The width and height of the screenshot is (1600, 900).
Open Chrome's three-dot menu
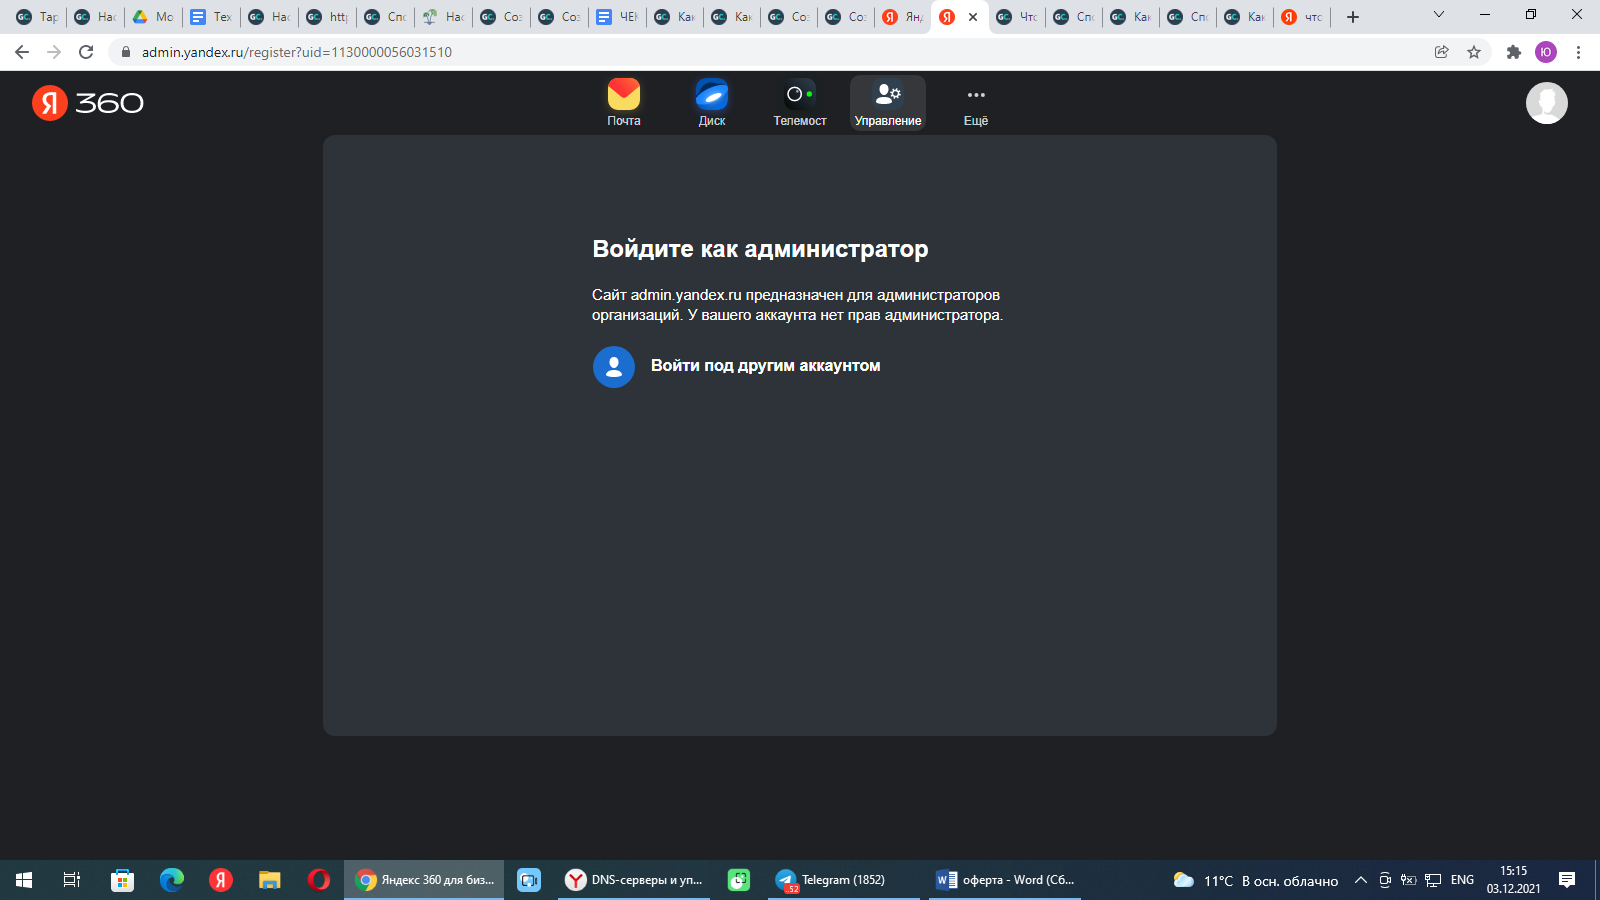[x=1579, y=52]
